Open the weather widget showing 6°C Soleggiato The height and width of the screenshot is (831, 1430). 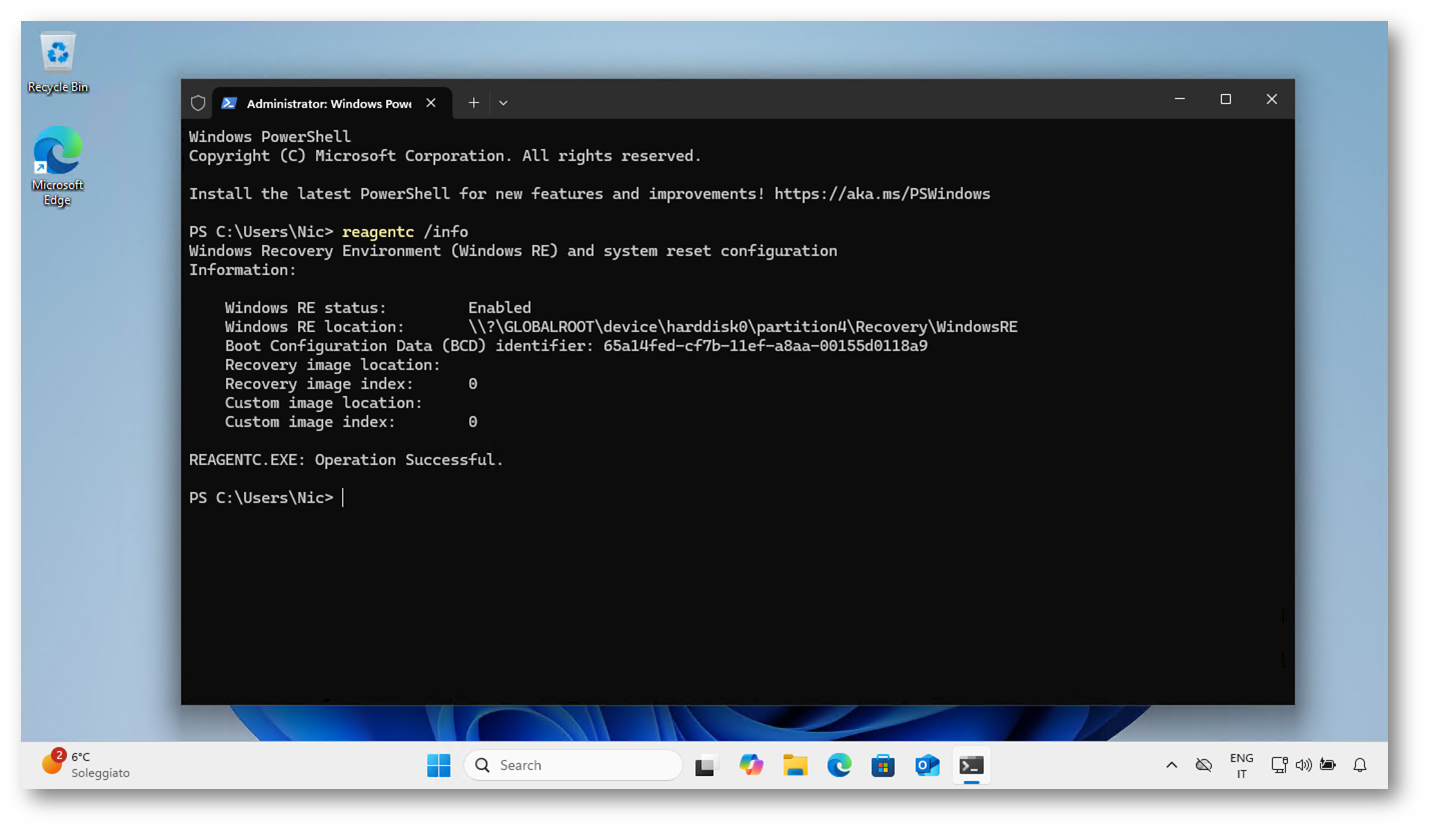[87, 765]
